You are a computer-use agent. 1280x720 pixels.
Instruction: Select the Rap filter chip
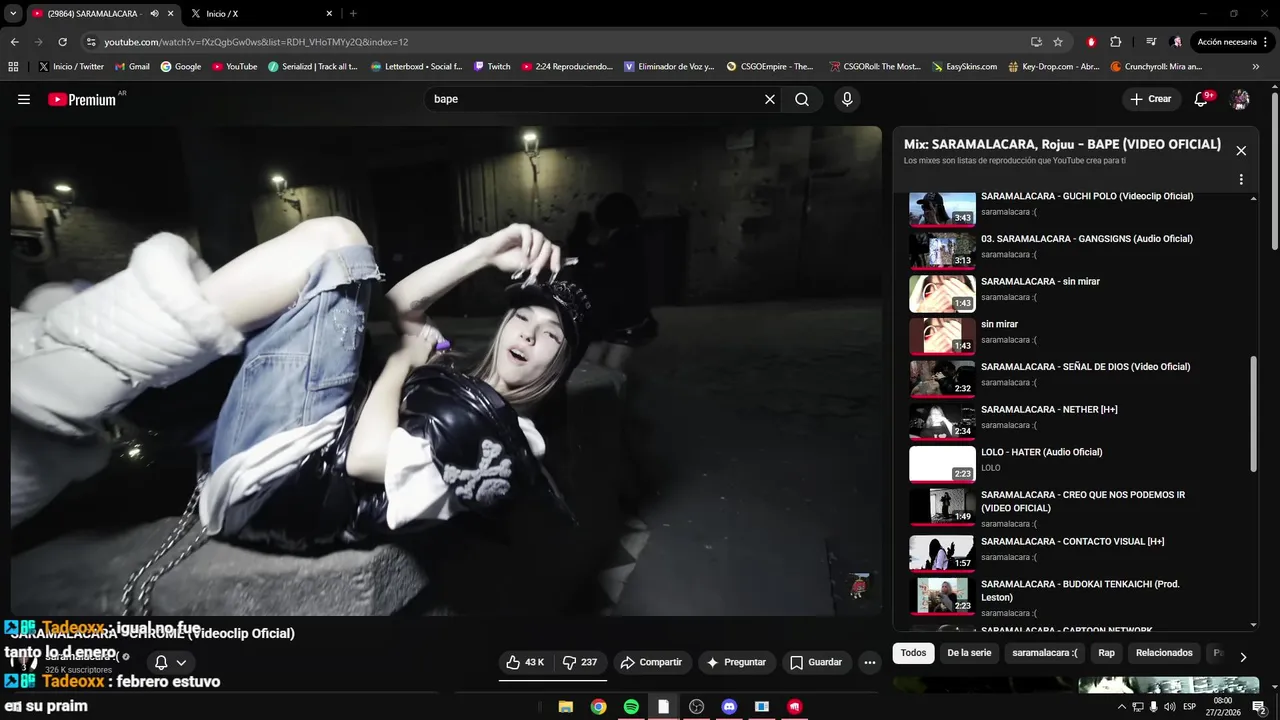pyautogui.click(x=1107, y=653)
